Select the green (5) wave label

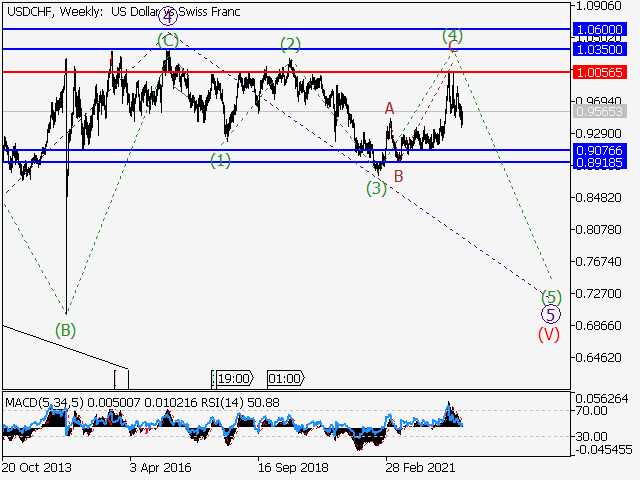(x=551, y=297)
